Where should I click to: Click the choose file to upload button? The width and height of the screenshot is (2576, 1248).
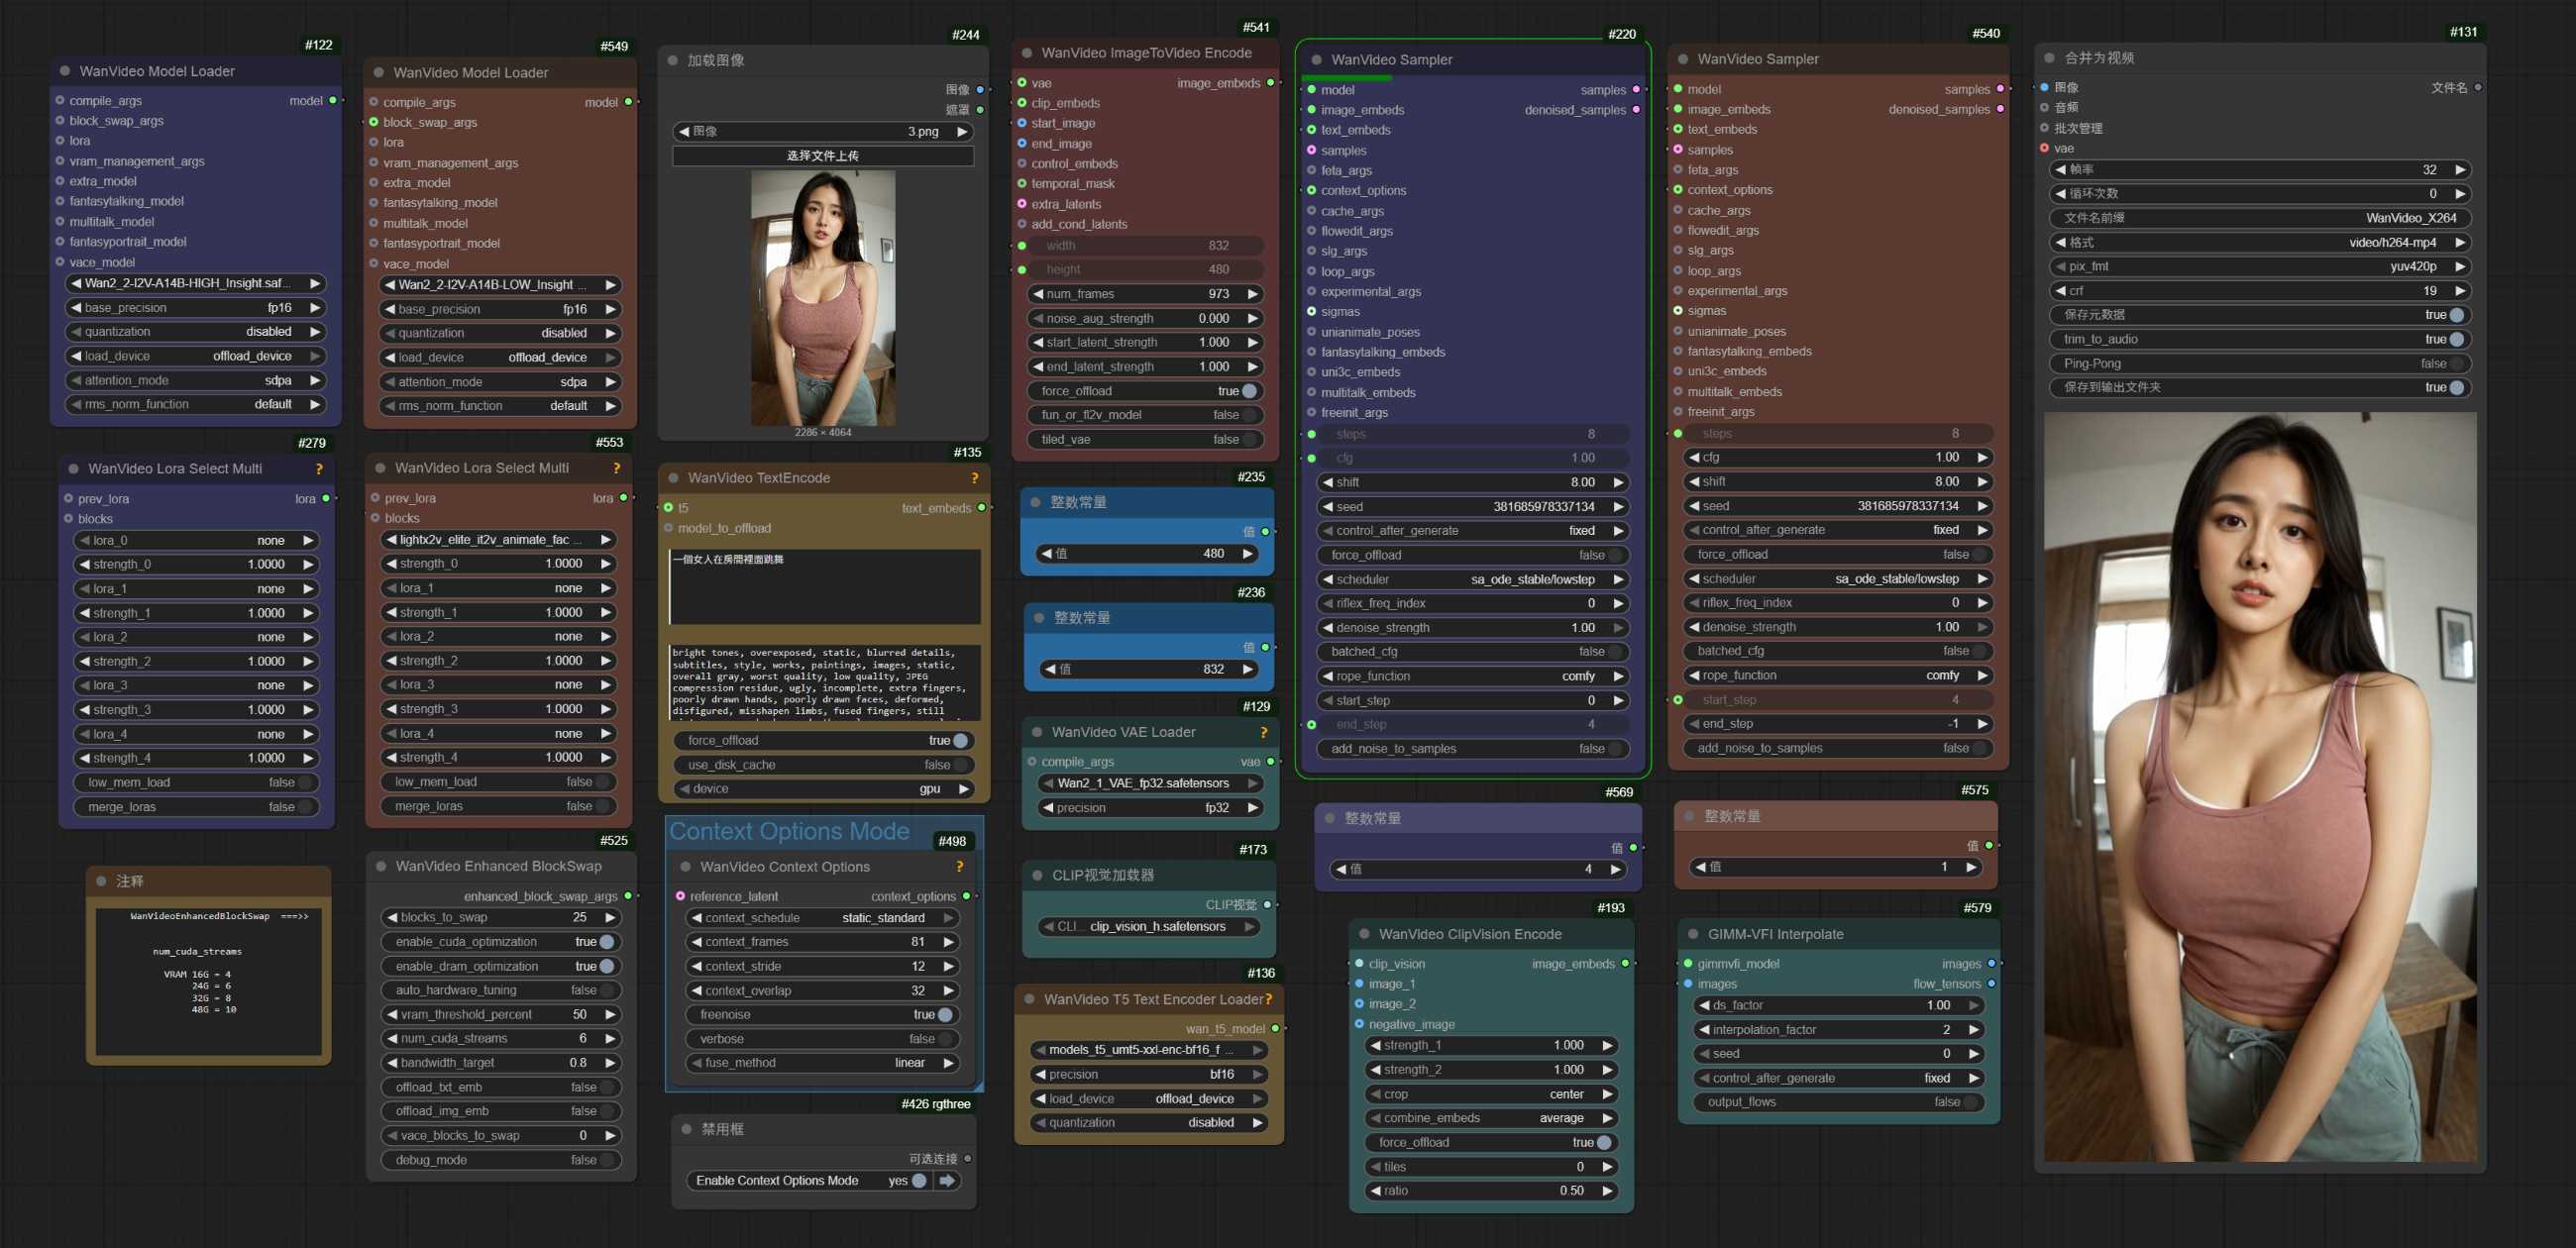[822, 156]
